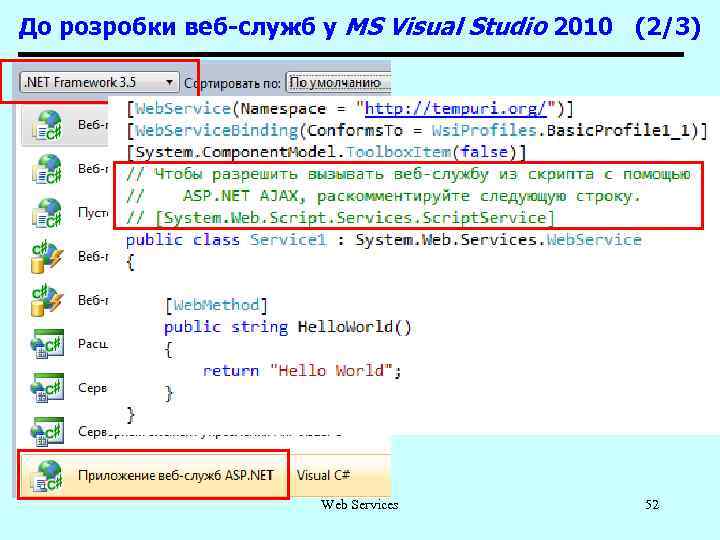720x540 pixels.
Task: Open the http://tempuri.org/ link in code
Action: [456, 108]
